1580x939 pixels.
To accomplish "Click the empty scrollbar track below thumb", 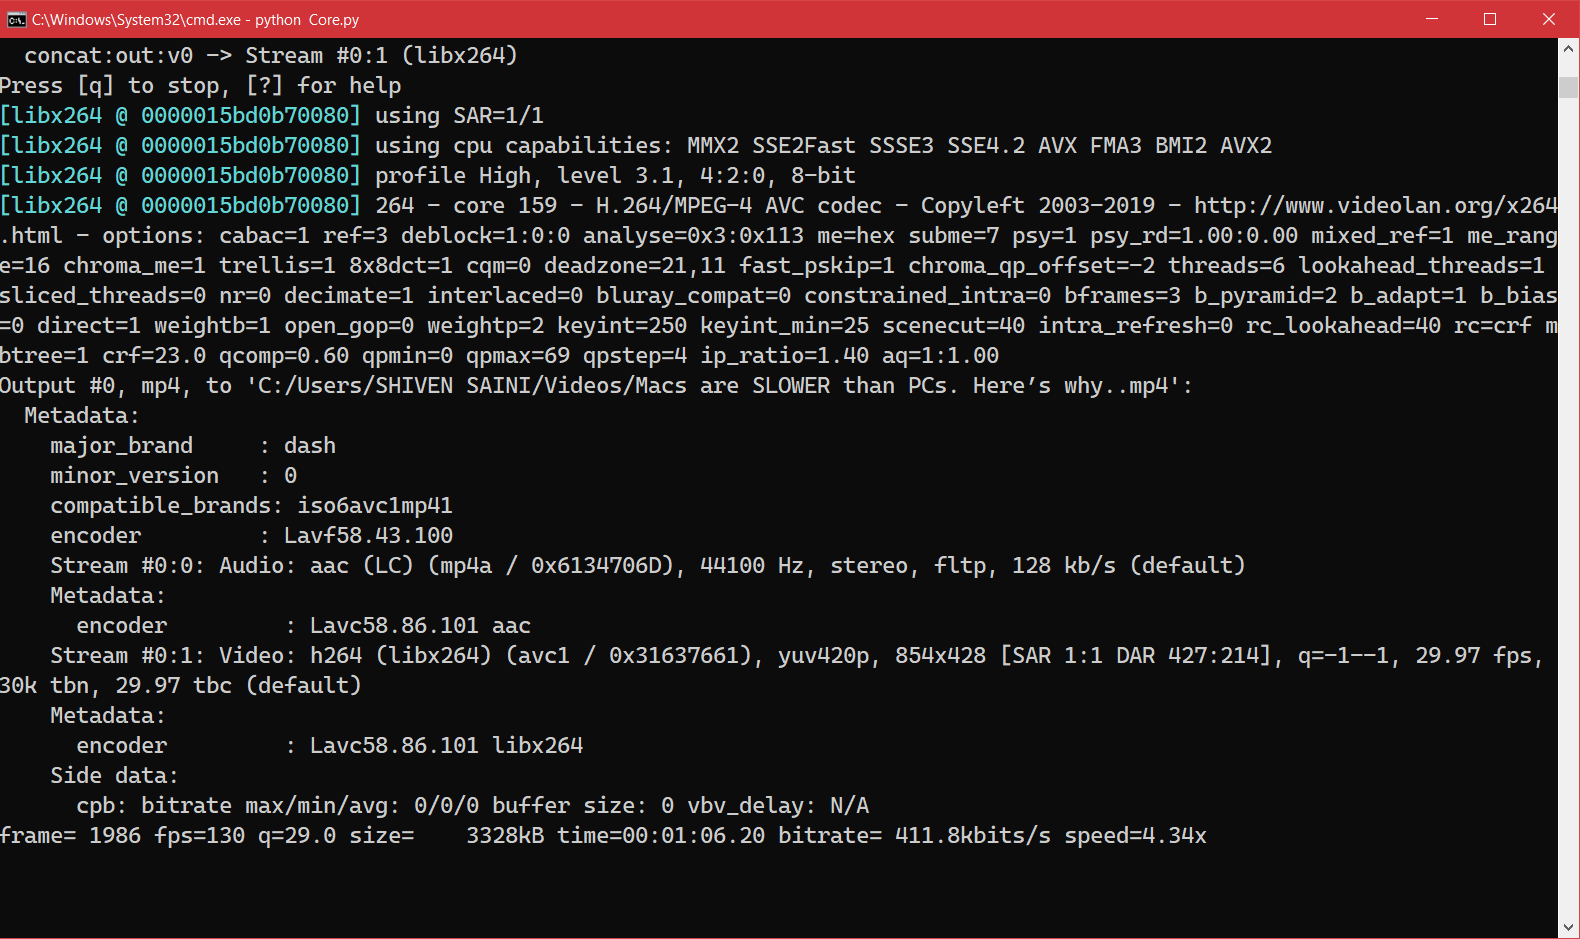I will click(x=1568, y=500).
